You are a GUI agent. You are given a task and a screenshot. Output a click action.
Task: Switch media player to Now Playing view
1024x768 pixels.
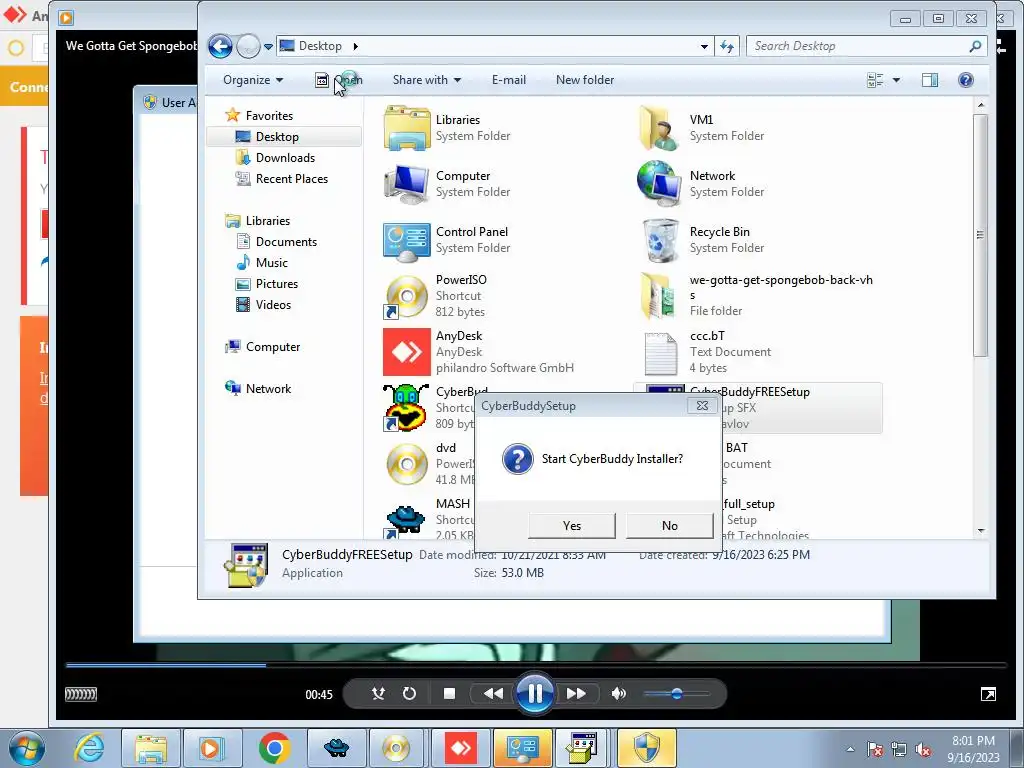988,694
